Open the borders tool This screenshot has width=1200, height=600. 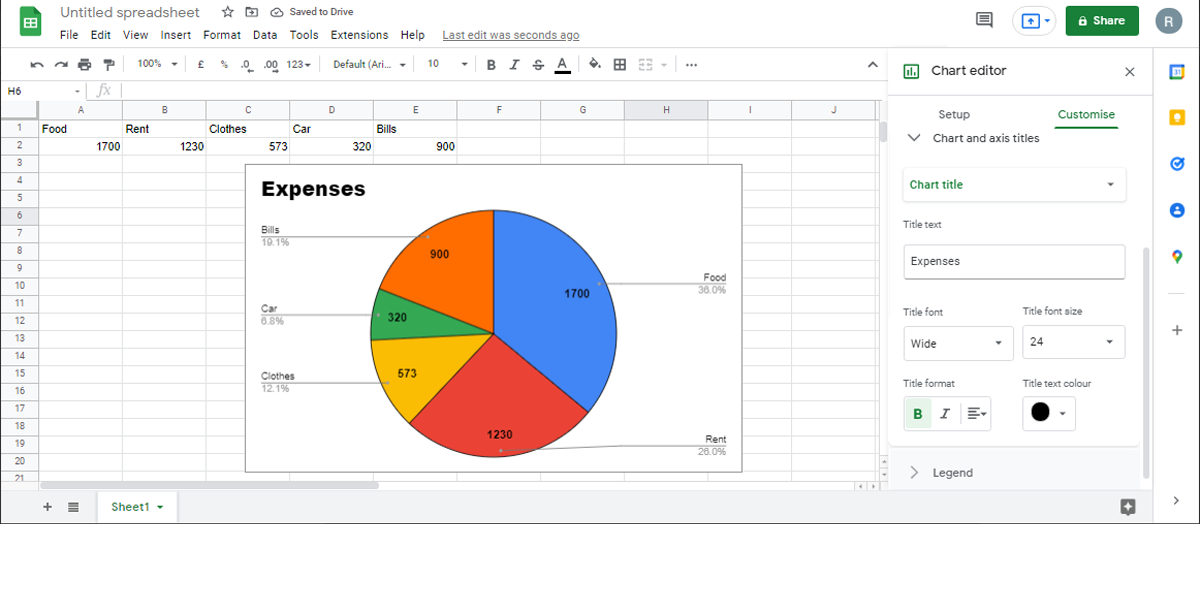point(620,64)
